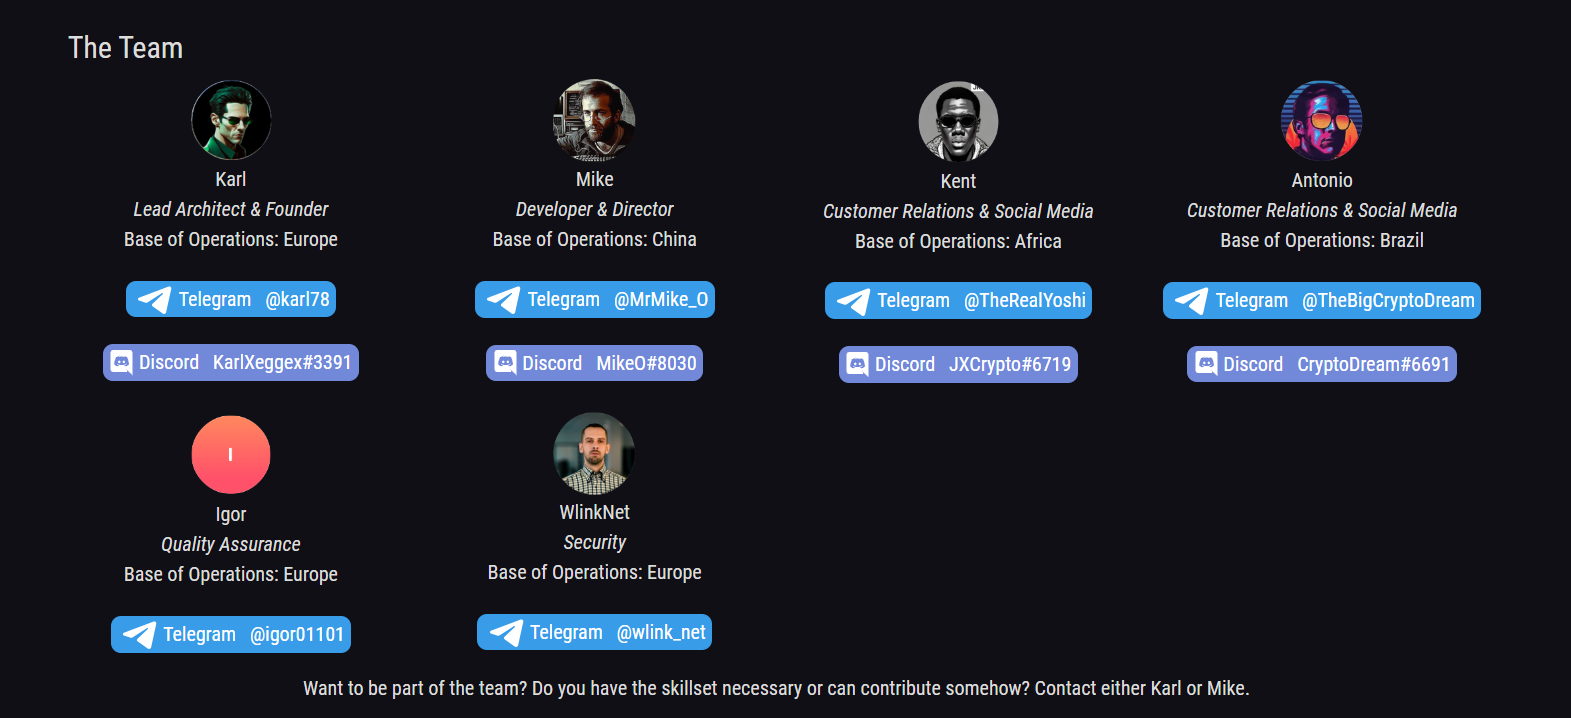Screen dimensions: 1571x718
Task: Open the @igor01101 Telegram handle
Action: click(296, 634)
